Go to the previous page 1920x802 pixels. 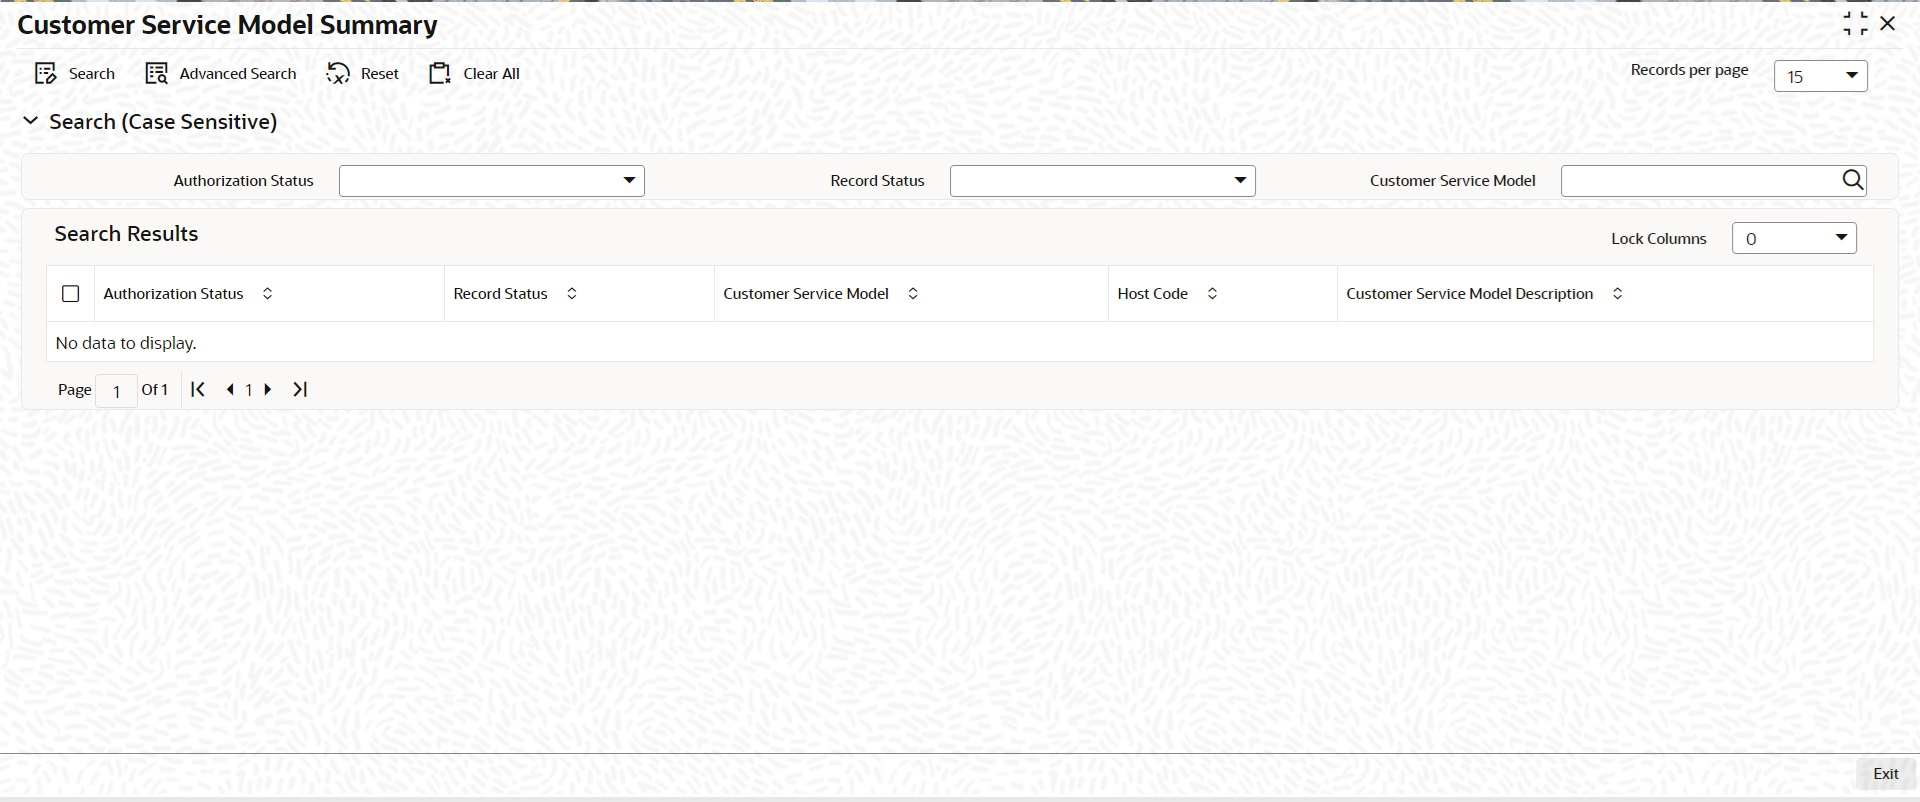point(230,389)
